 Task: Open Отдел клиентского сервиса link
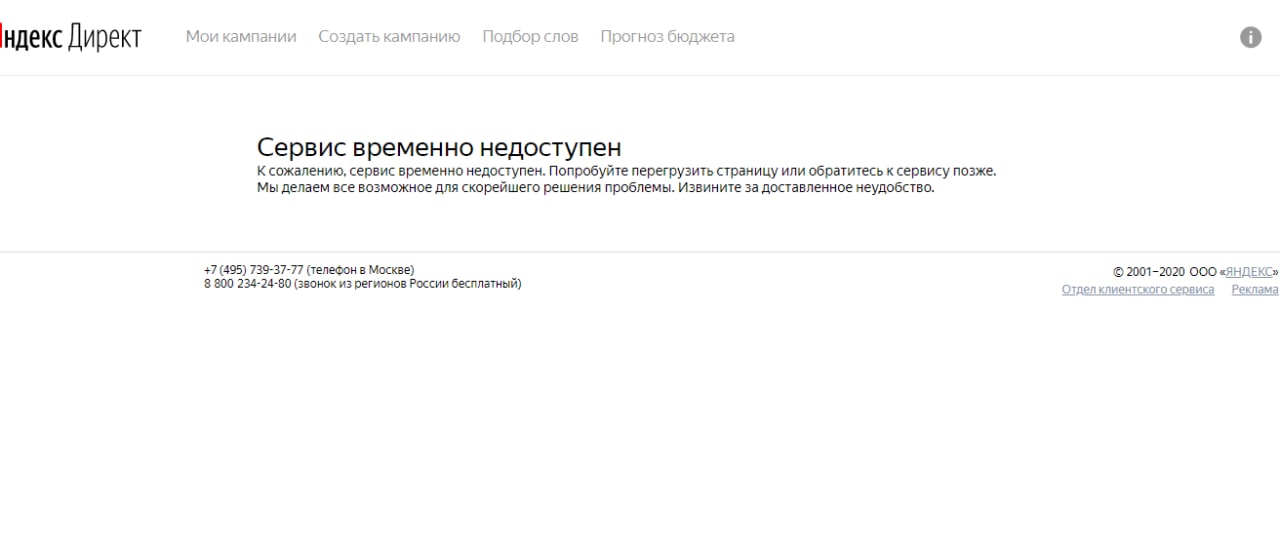1138,290
